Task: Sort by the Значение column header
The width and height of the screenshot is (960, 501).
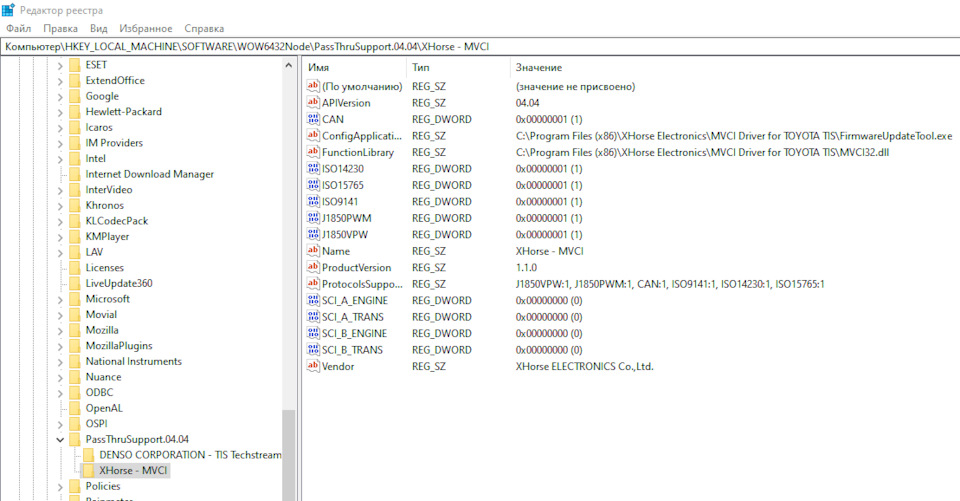Action: [735, 67]
